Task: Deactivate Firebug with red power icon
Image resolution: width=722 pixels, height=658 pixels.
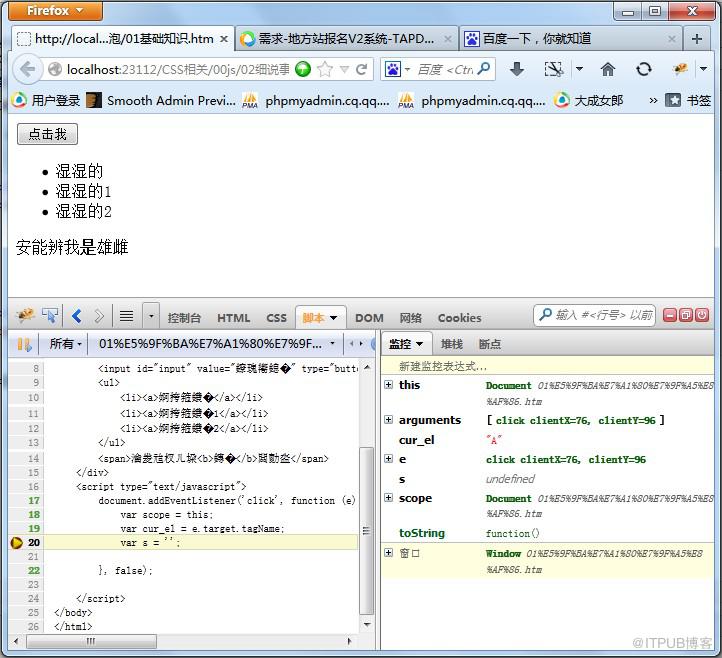Action: [702, 315]
